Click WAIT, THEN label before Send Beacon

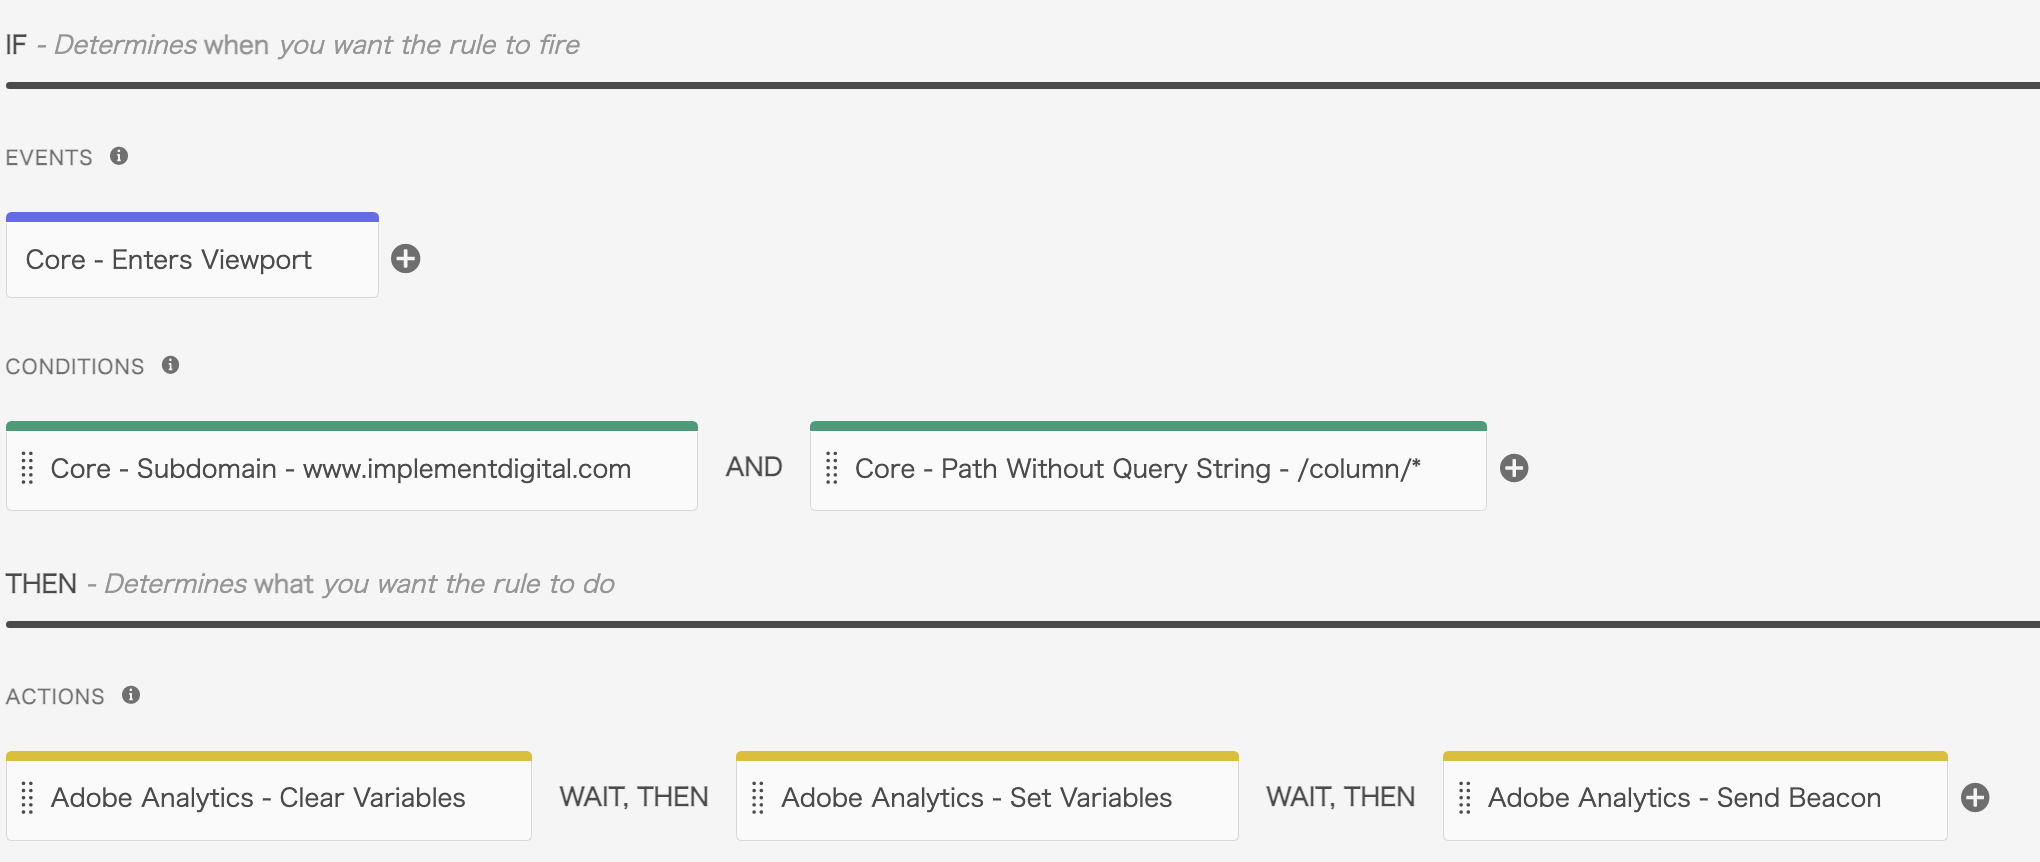click(x=1341, y=797)
